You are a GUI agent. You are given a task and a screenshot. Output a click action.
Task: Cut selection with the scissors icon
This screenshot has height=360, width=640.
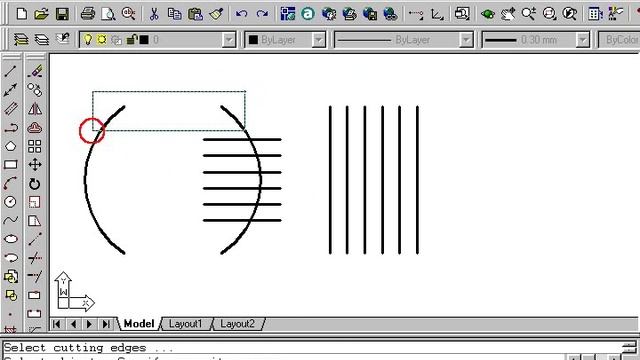[154, 14]
